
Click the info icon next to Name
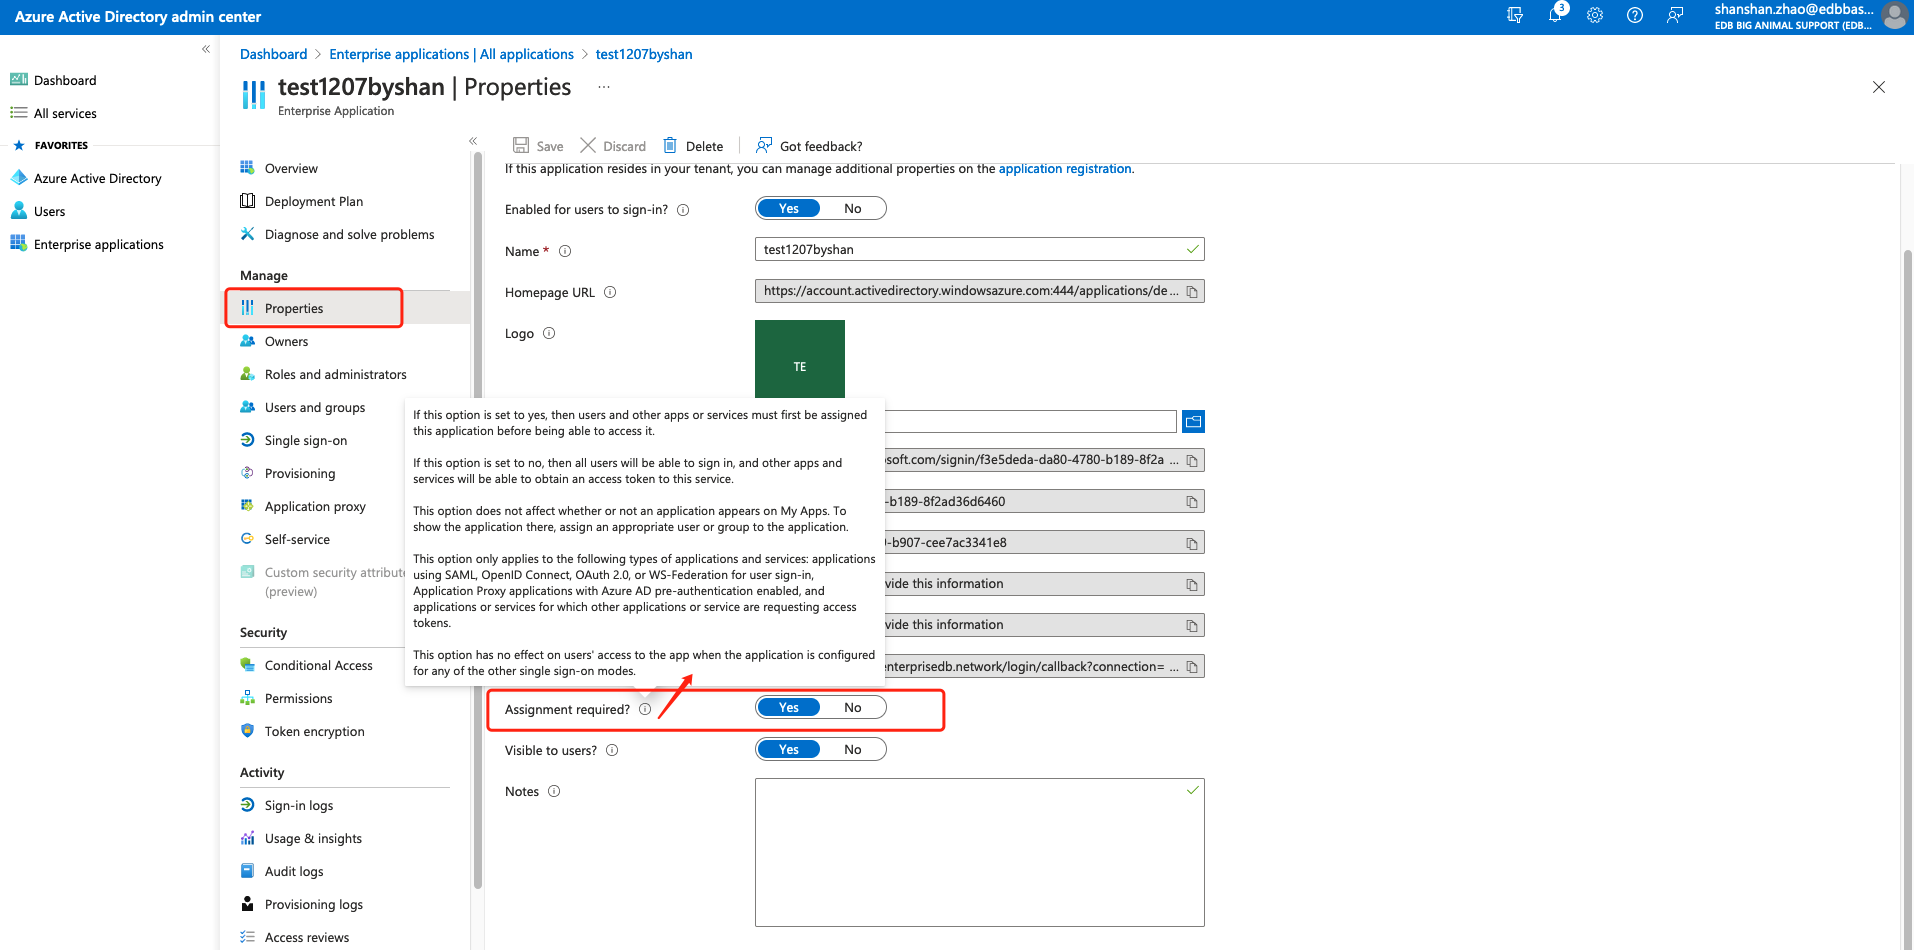click(565, 251)
